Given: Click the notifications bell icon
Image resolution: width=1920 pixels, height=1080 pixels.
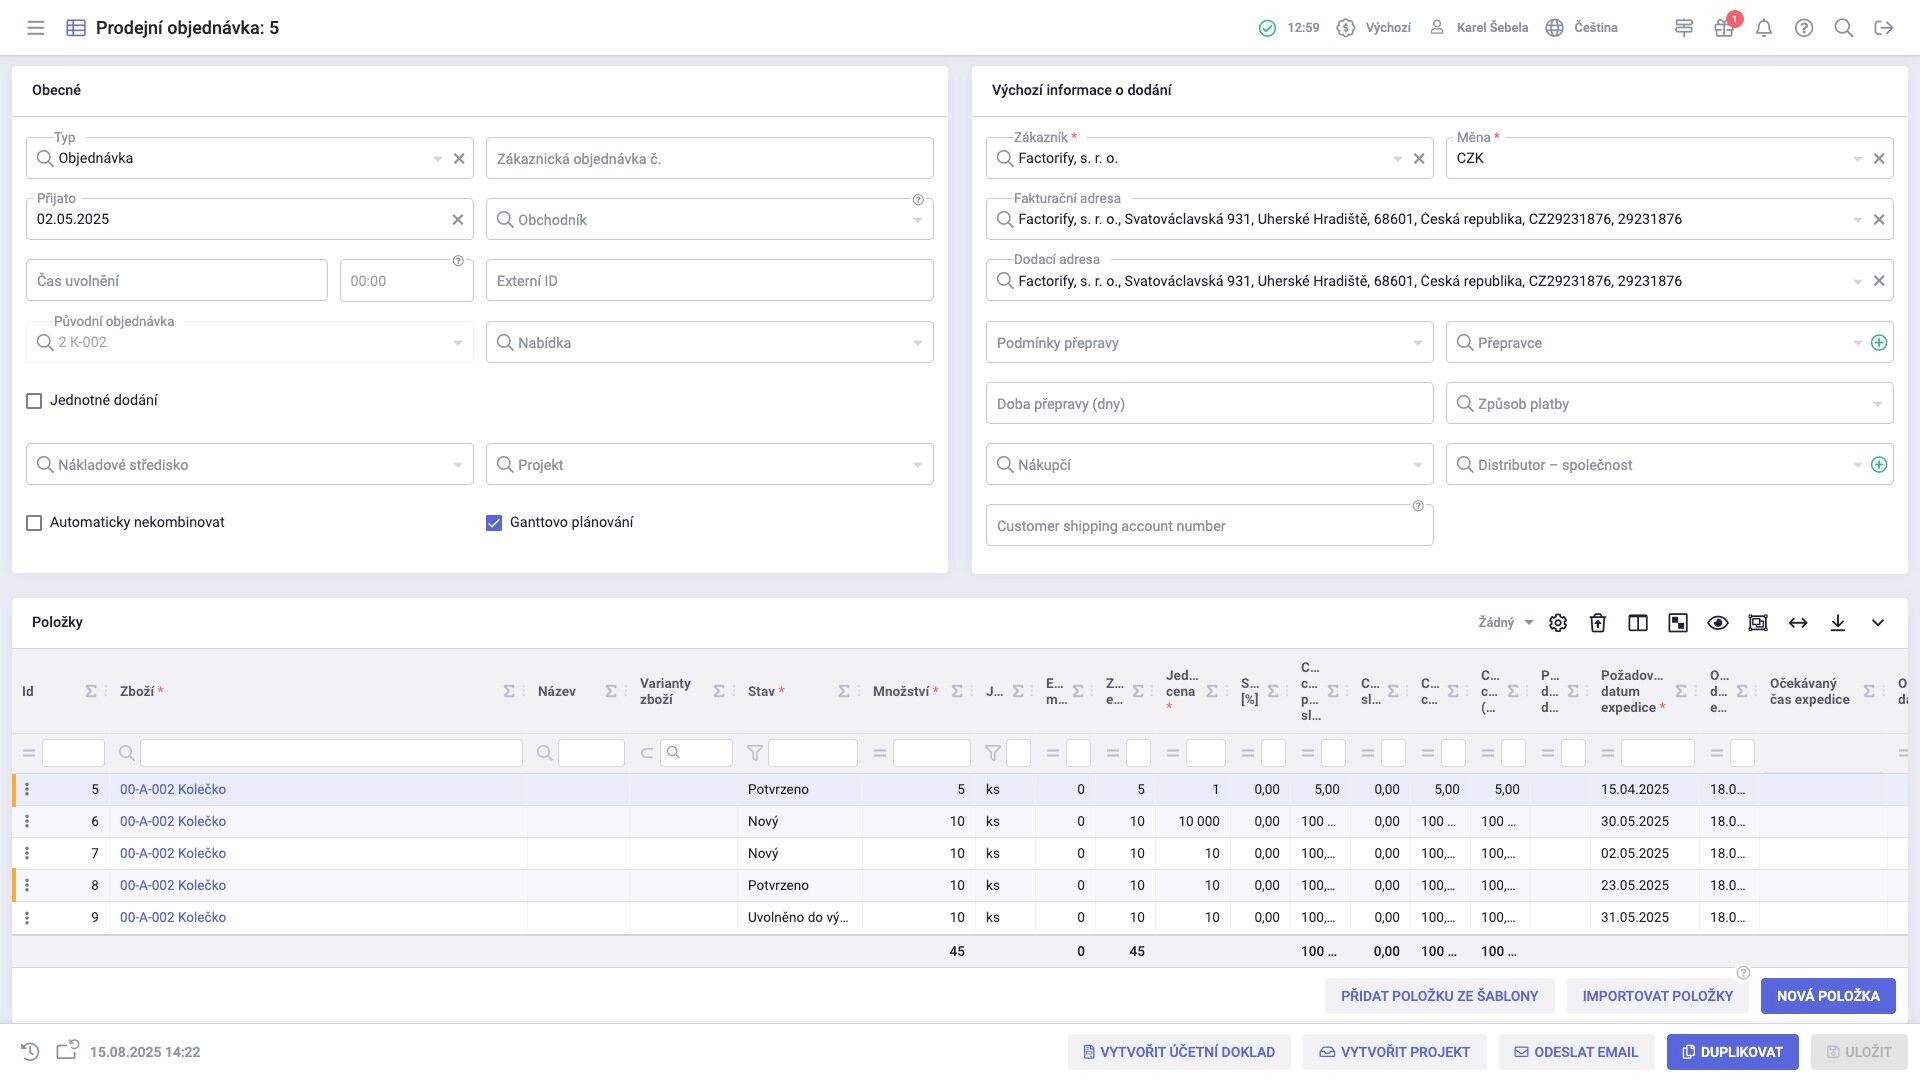Looking at the screenshot, I should click(x=1764, y=28).
